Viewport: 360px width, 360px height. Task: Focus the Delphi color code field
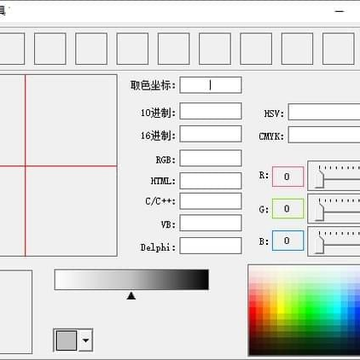(210, 246)
